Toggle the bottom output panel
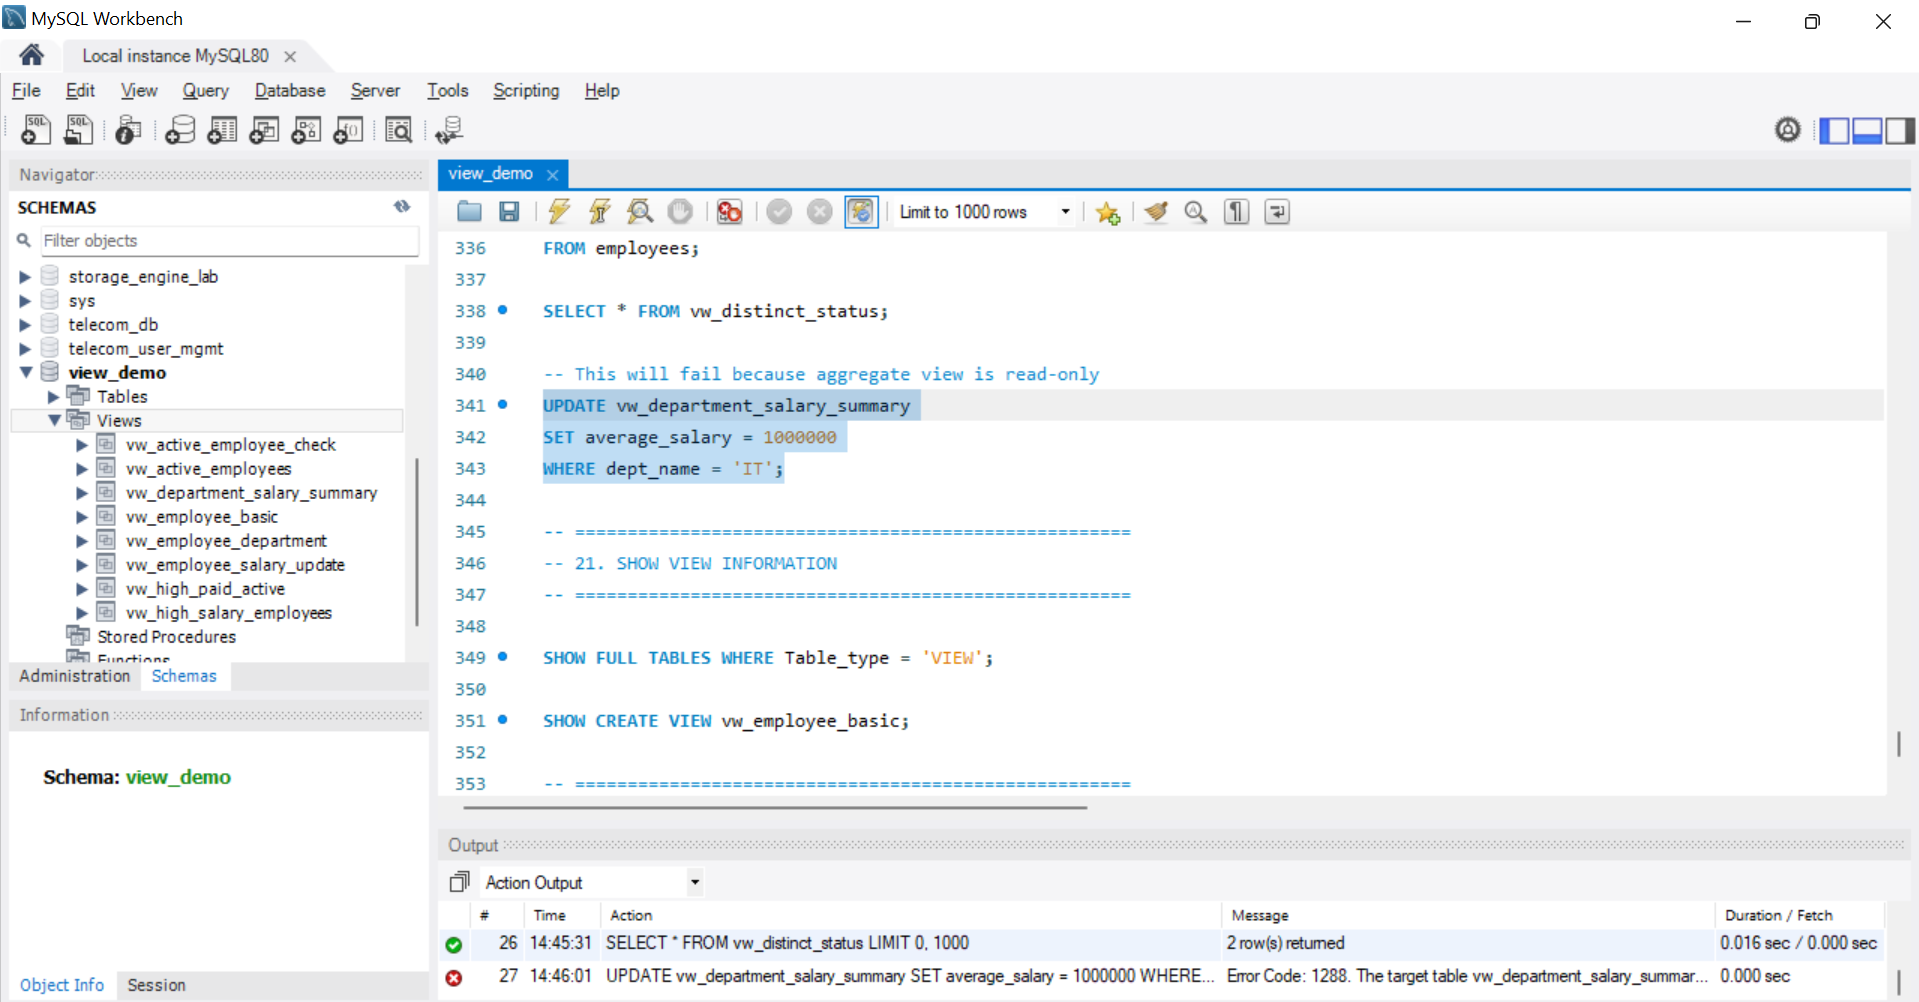The height and width of the screenshot is (1002, 1919). coord(1867,130)
